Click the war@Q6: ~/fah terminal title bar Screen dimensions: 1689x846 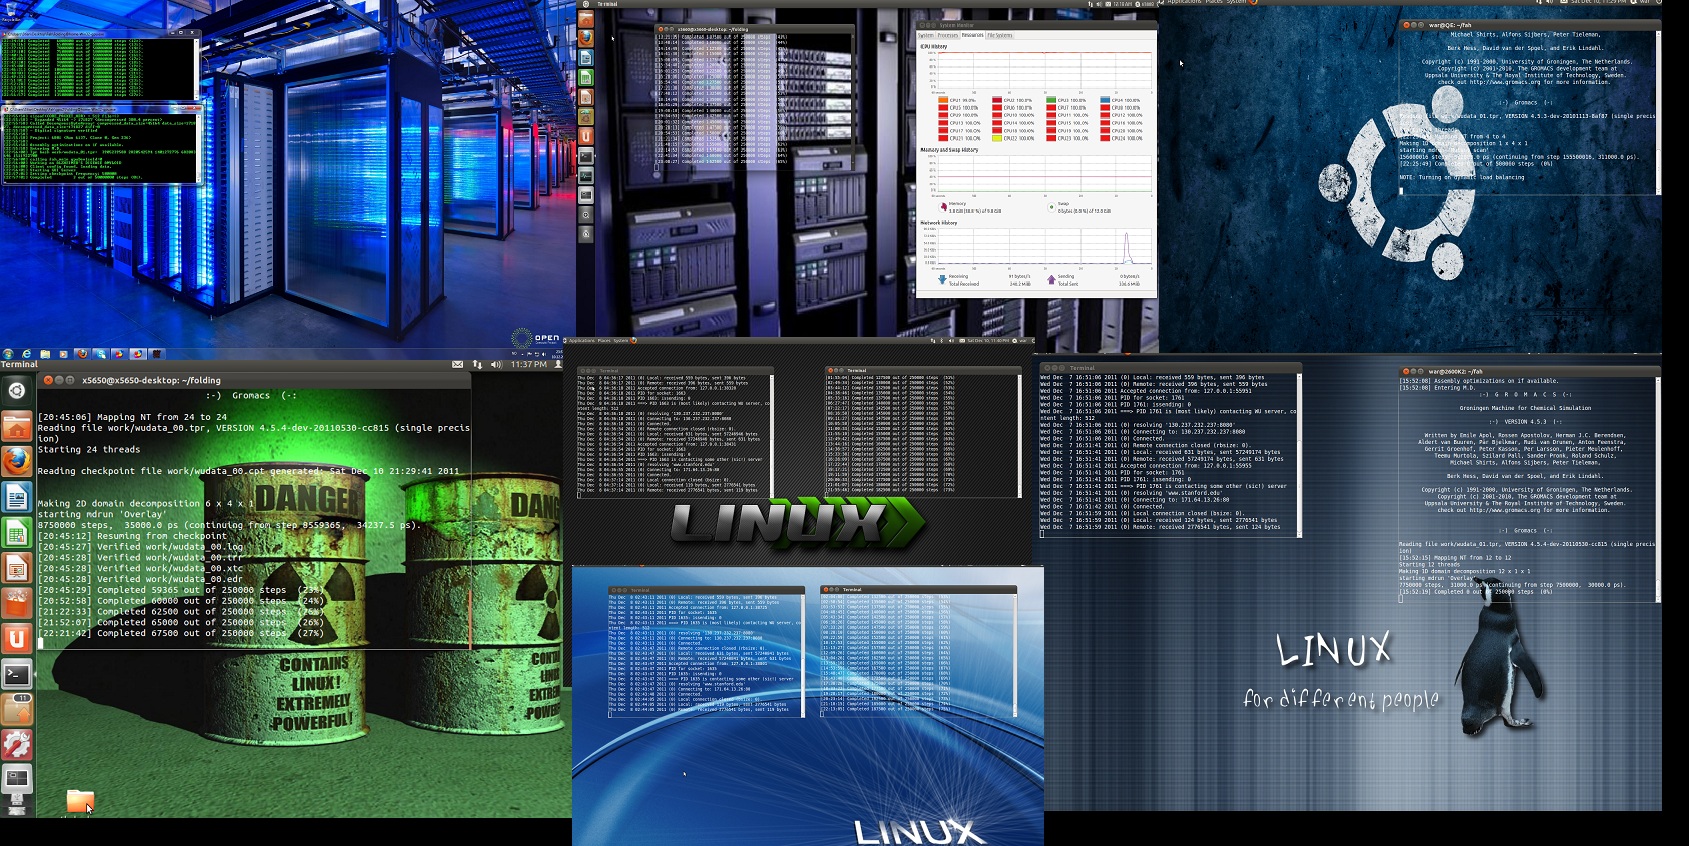click(1530, 25)
